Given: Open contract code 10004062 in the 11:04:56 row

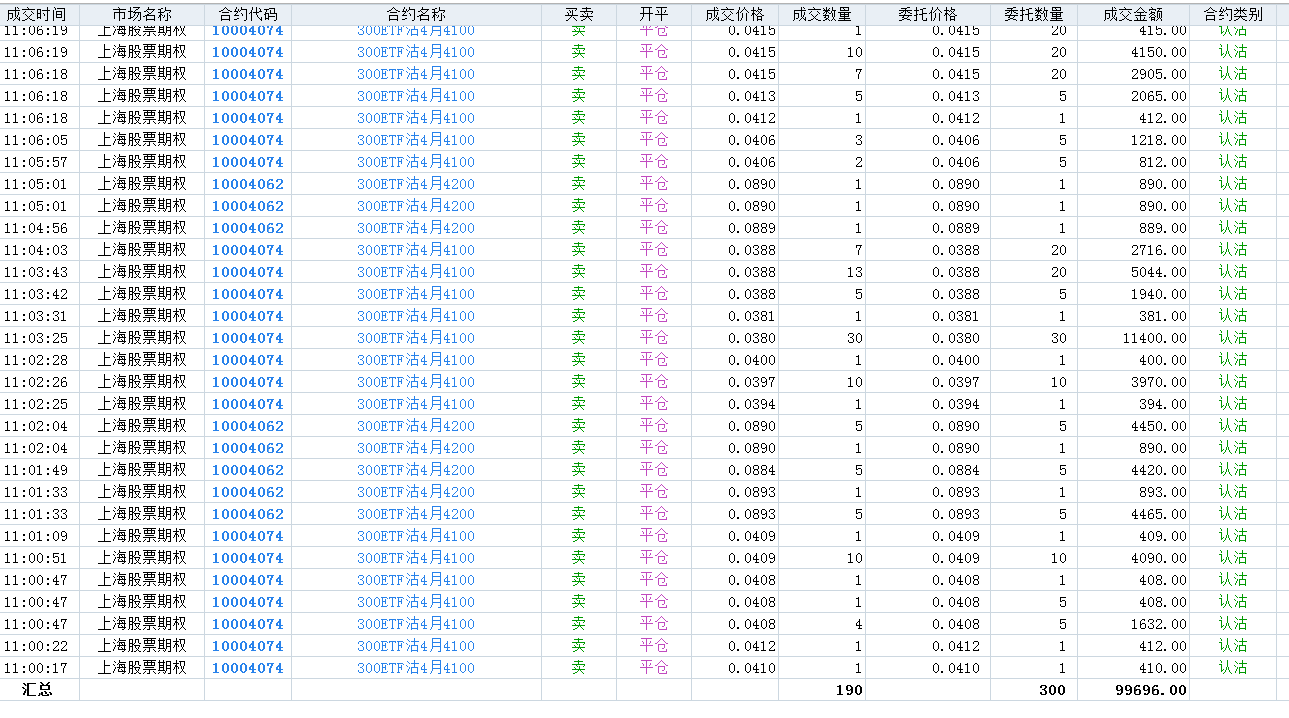Looking at the screenshot, I should pyautogui.click(x=248, y=228).
